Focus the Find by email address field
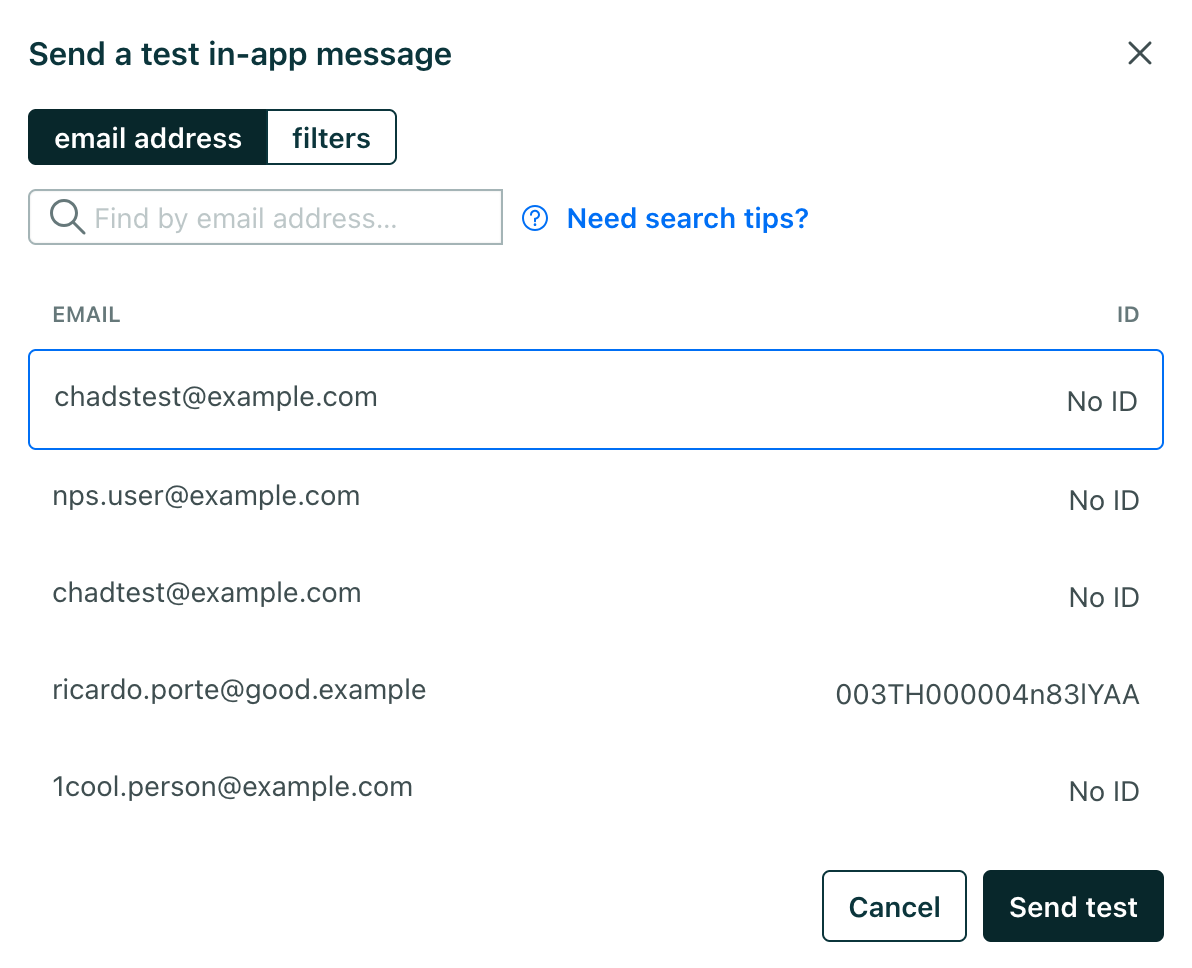 pyautogui.click(x=290, y=218)
